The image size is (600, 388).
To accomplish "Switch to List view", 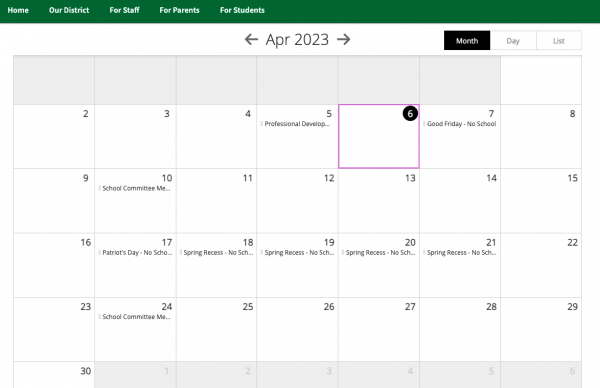I will click(559, 41).
